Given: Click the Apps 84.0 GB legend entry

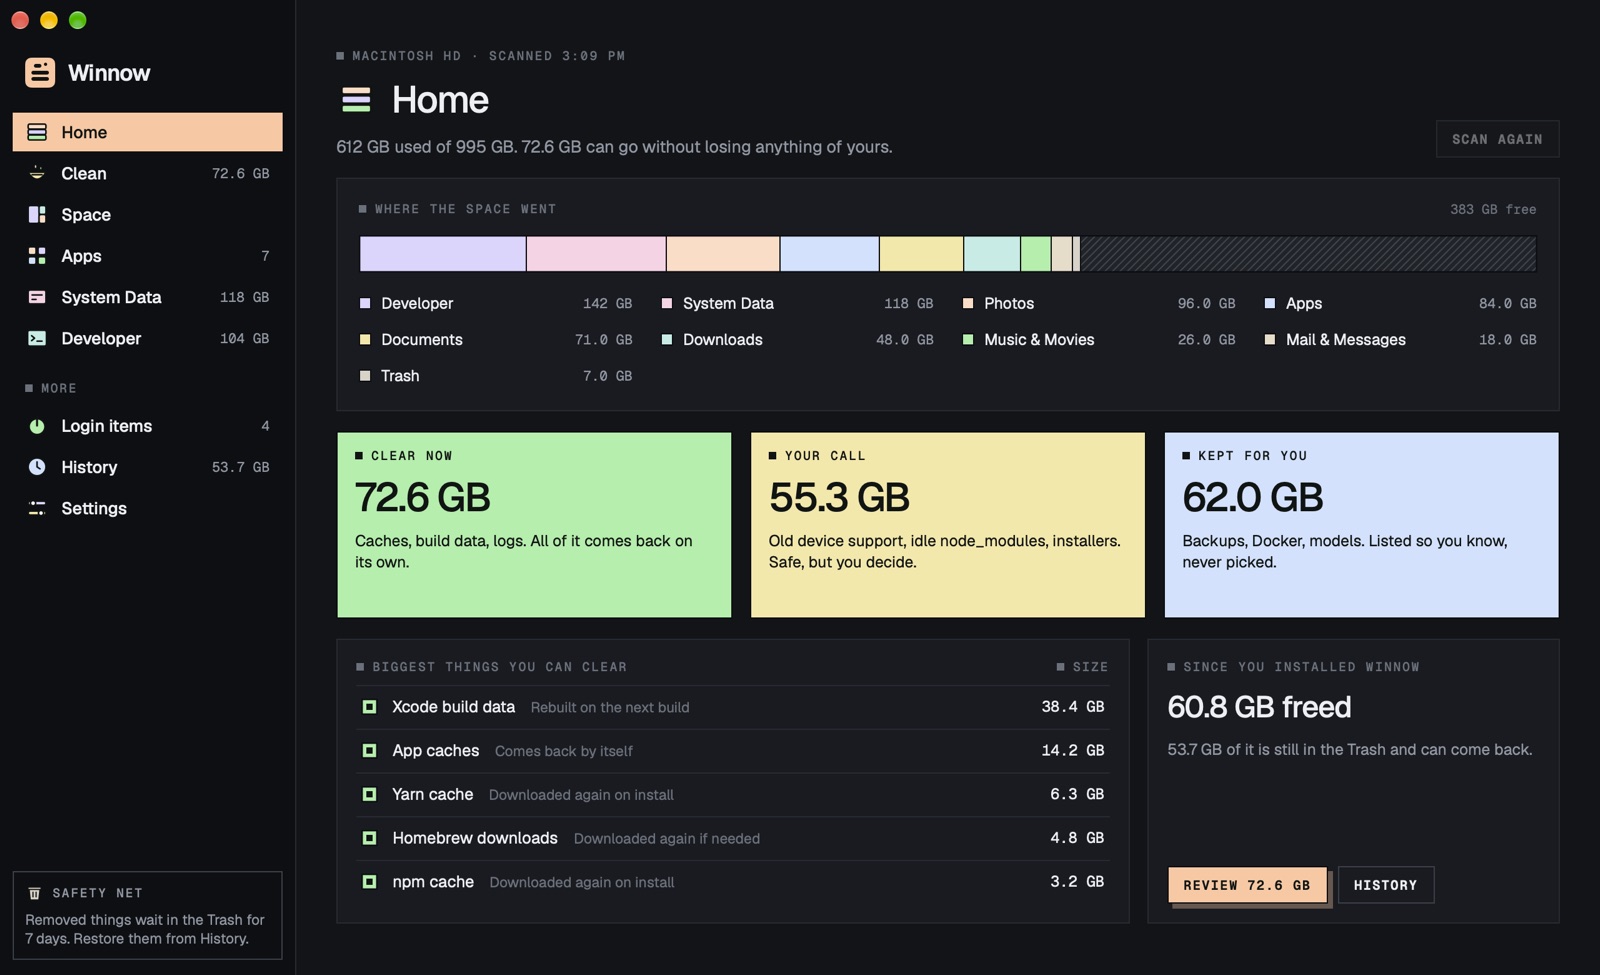Looking at the screenshot, I should (x=1400, y=303).
